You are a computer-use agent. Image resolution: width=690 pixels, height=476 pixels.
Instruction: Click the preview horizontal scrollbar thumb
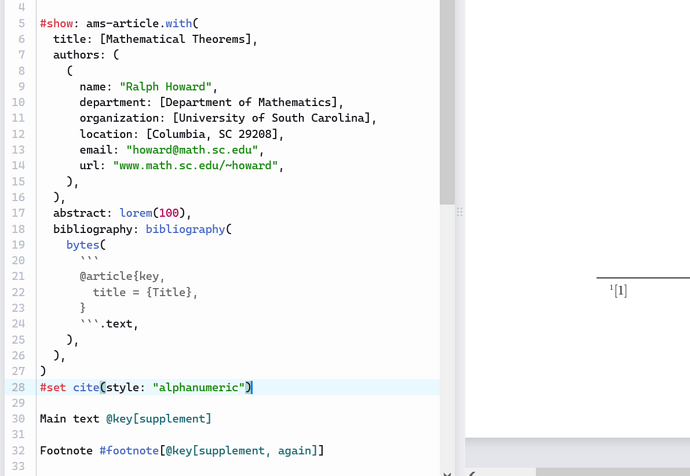pos(600,471)
